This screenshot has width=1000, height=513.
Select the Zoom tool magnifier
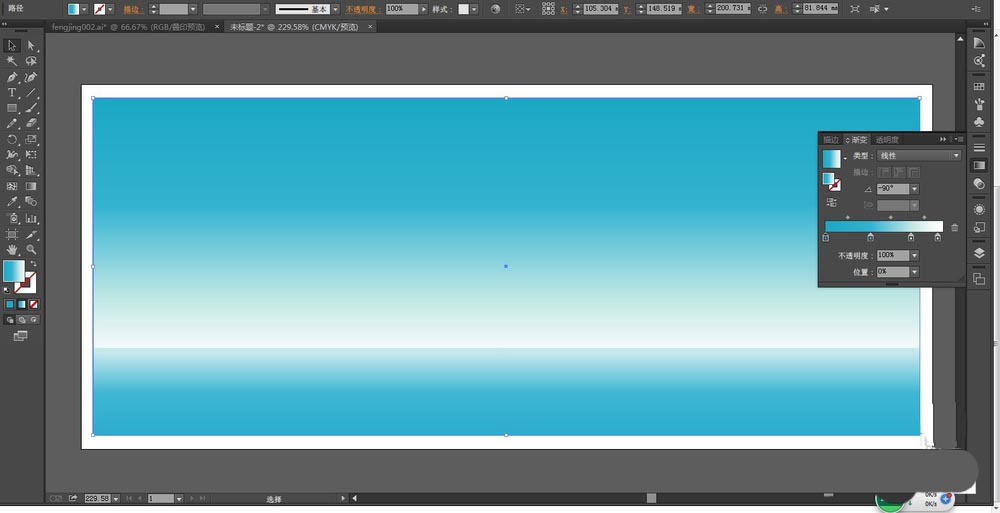31,249
